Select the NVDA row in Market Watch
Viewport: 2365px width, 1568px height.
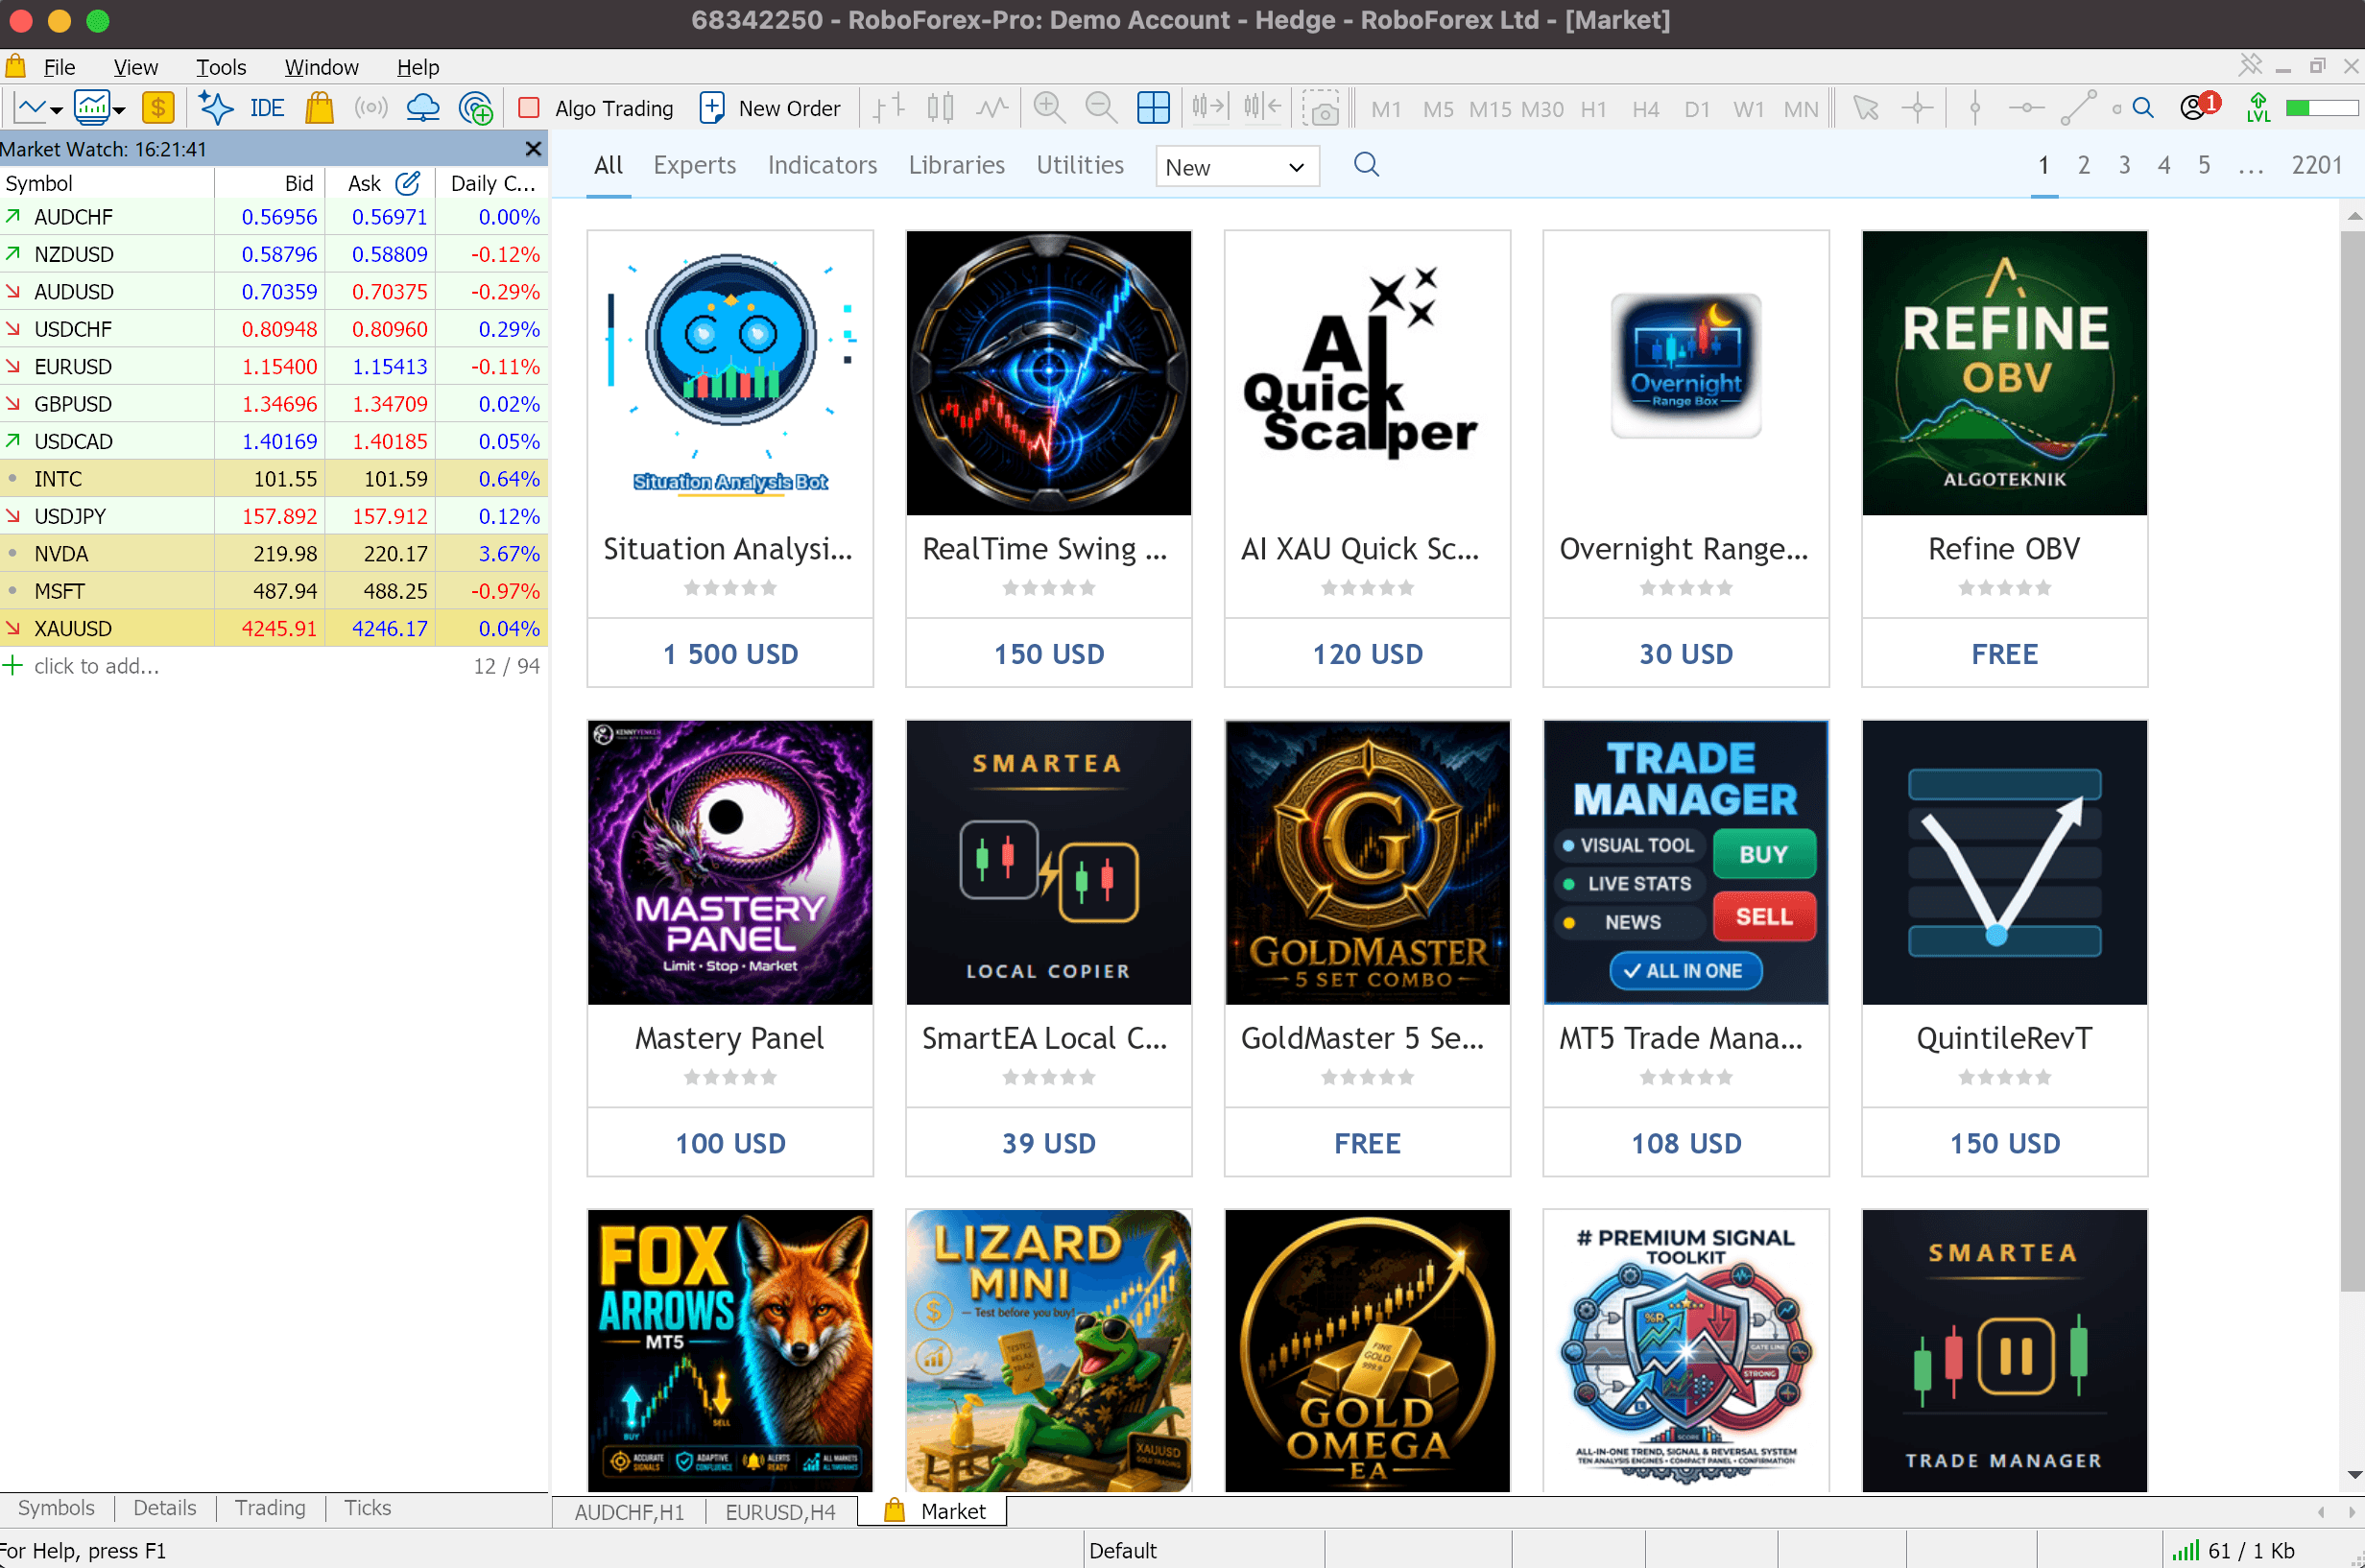[274, 553]
